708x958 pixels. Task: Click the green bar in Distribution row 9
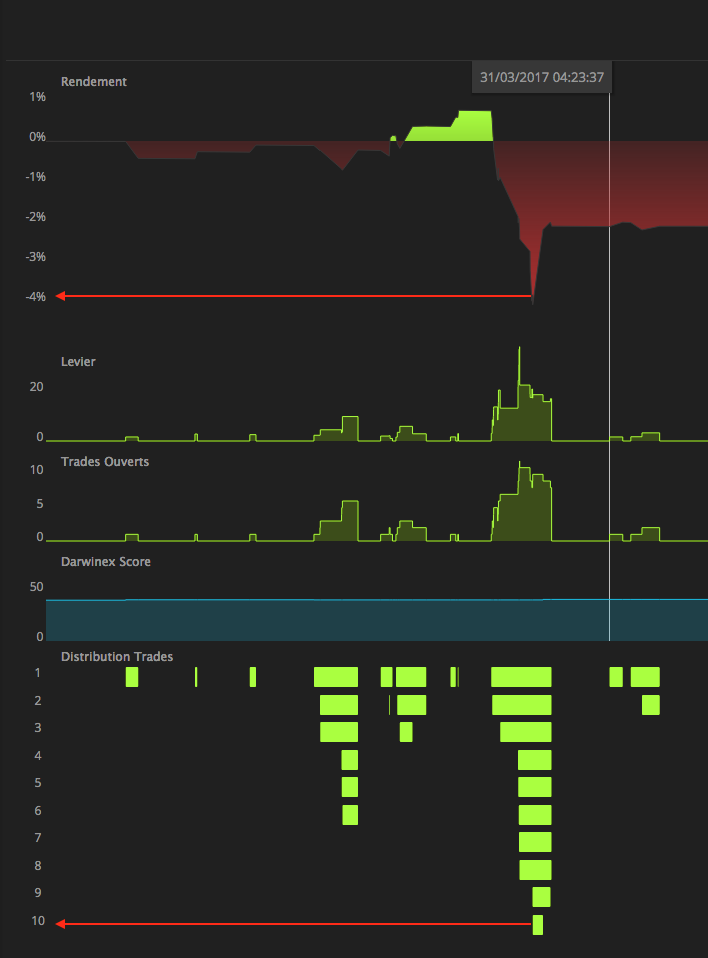(541, 897)
